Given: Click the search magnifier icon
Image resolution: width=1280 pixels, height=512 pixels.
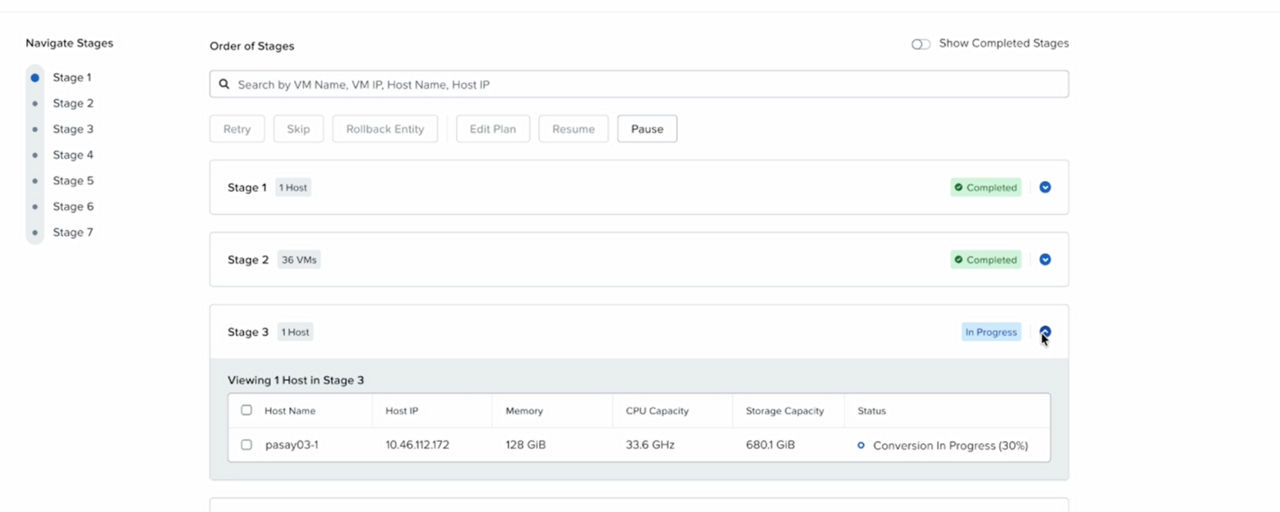Looking at the screenshot, I should point(225,85).
